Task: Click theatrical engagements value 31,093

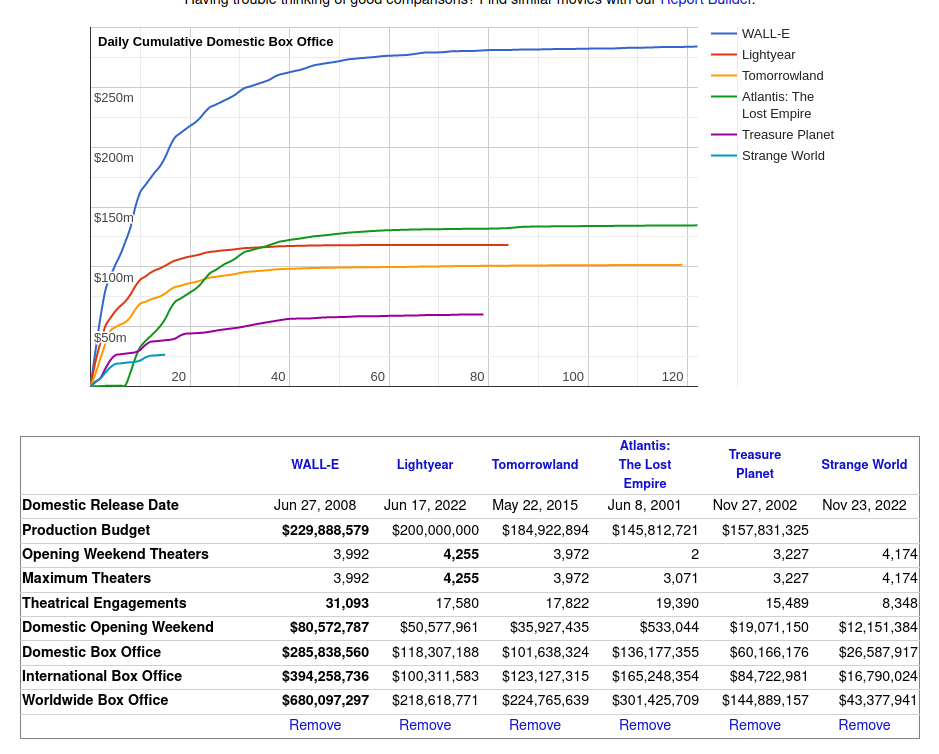Action: click(x=347, y=604)
